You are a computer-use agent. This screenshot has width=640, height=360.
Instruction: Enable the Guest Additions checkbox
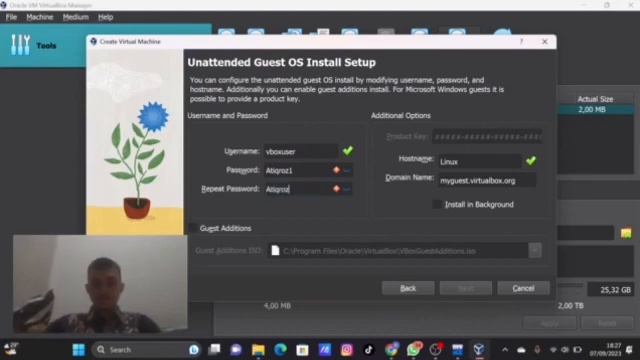tap(193, 228)
